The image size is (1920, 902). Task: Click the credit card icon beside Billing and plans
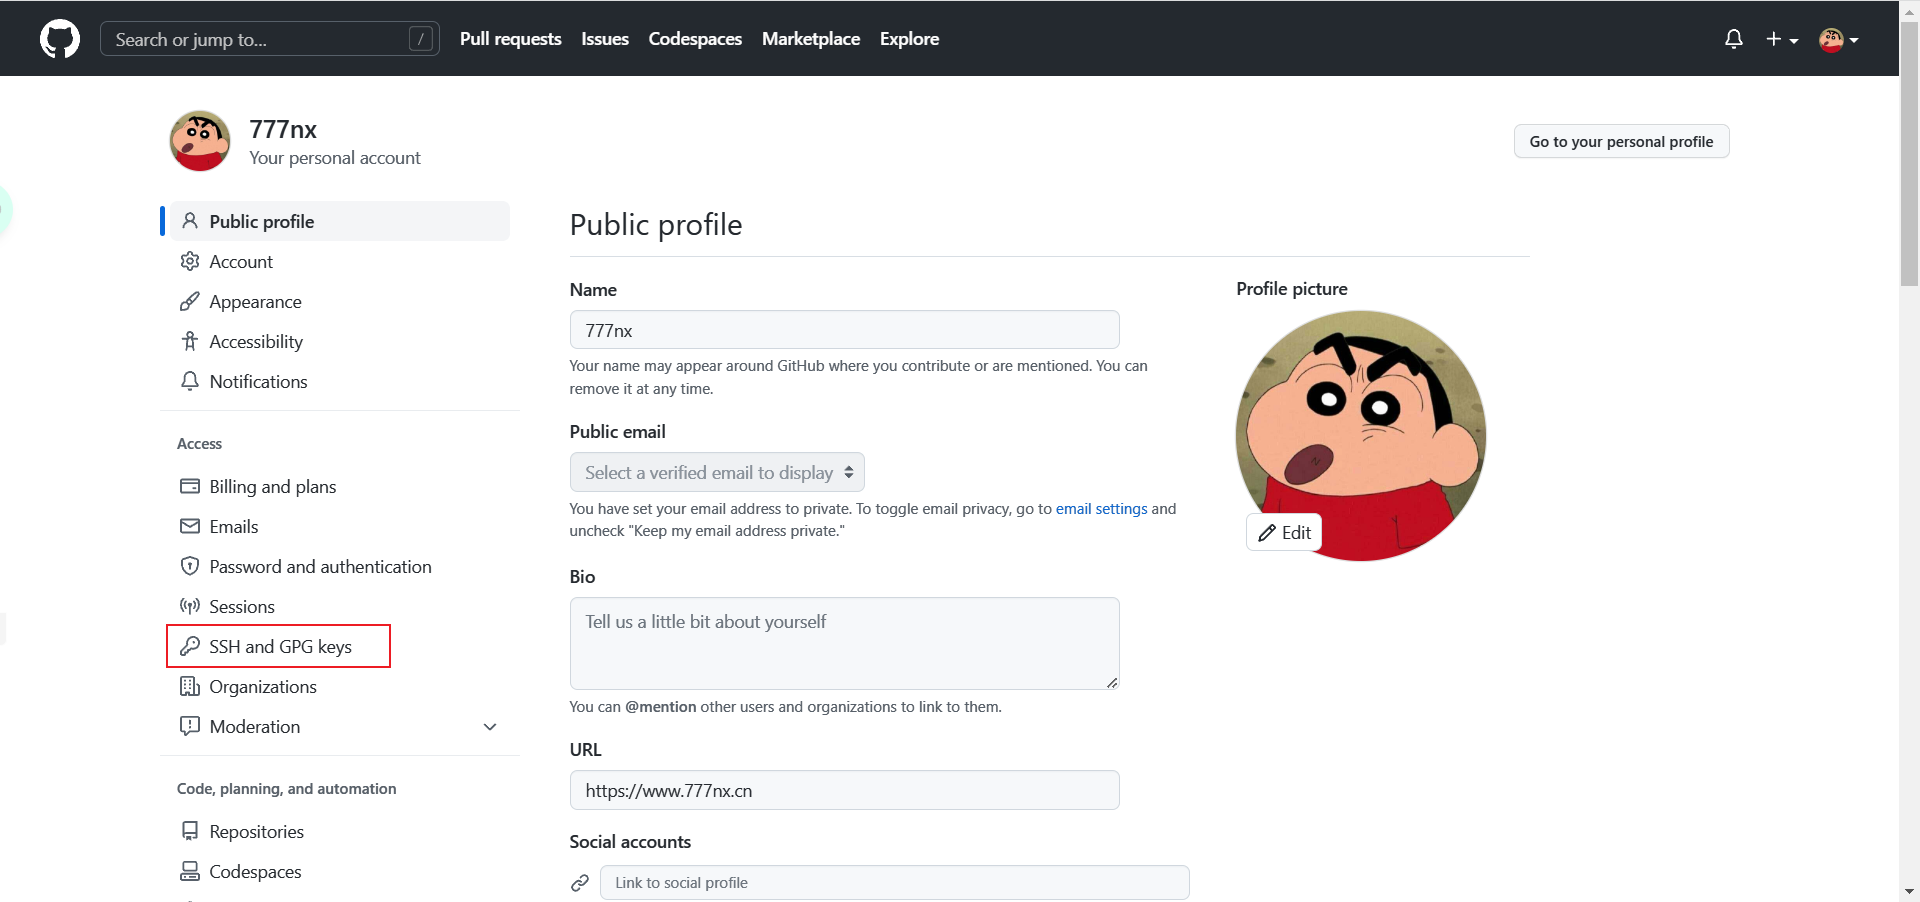190,486
